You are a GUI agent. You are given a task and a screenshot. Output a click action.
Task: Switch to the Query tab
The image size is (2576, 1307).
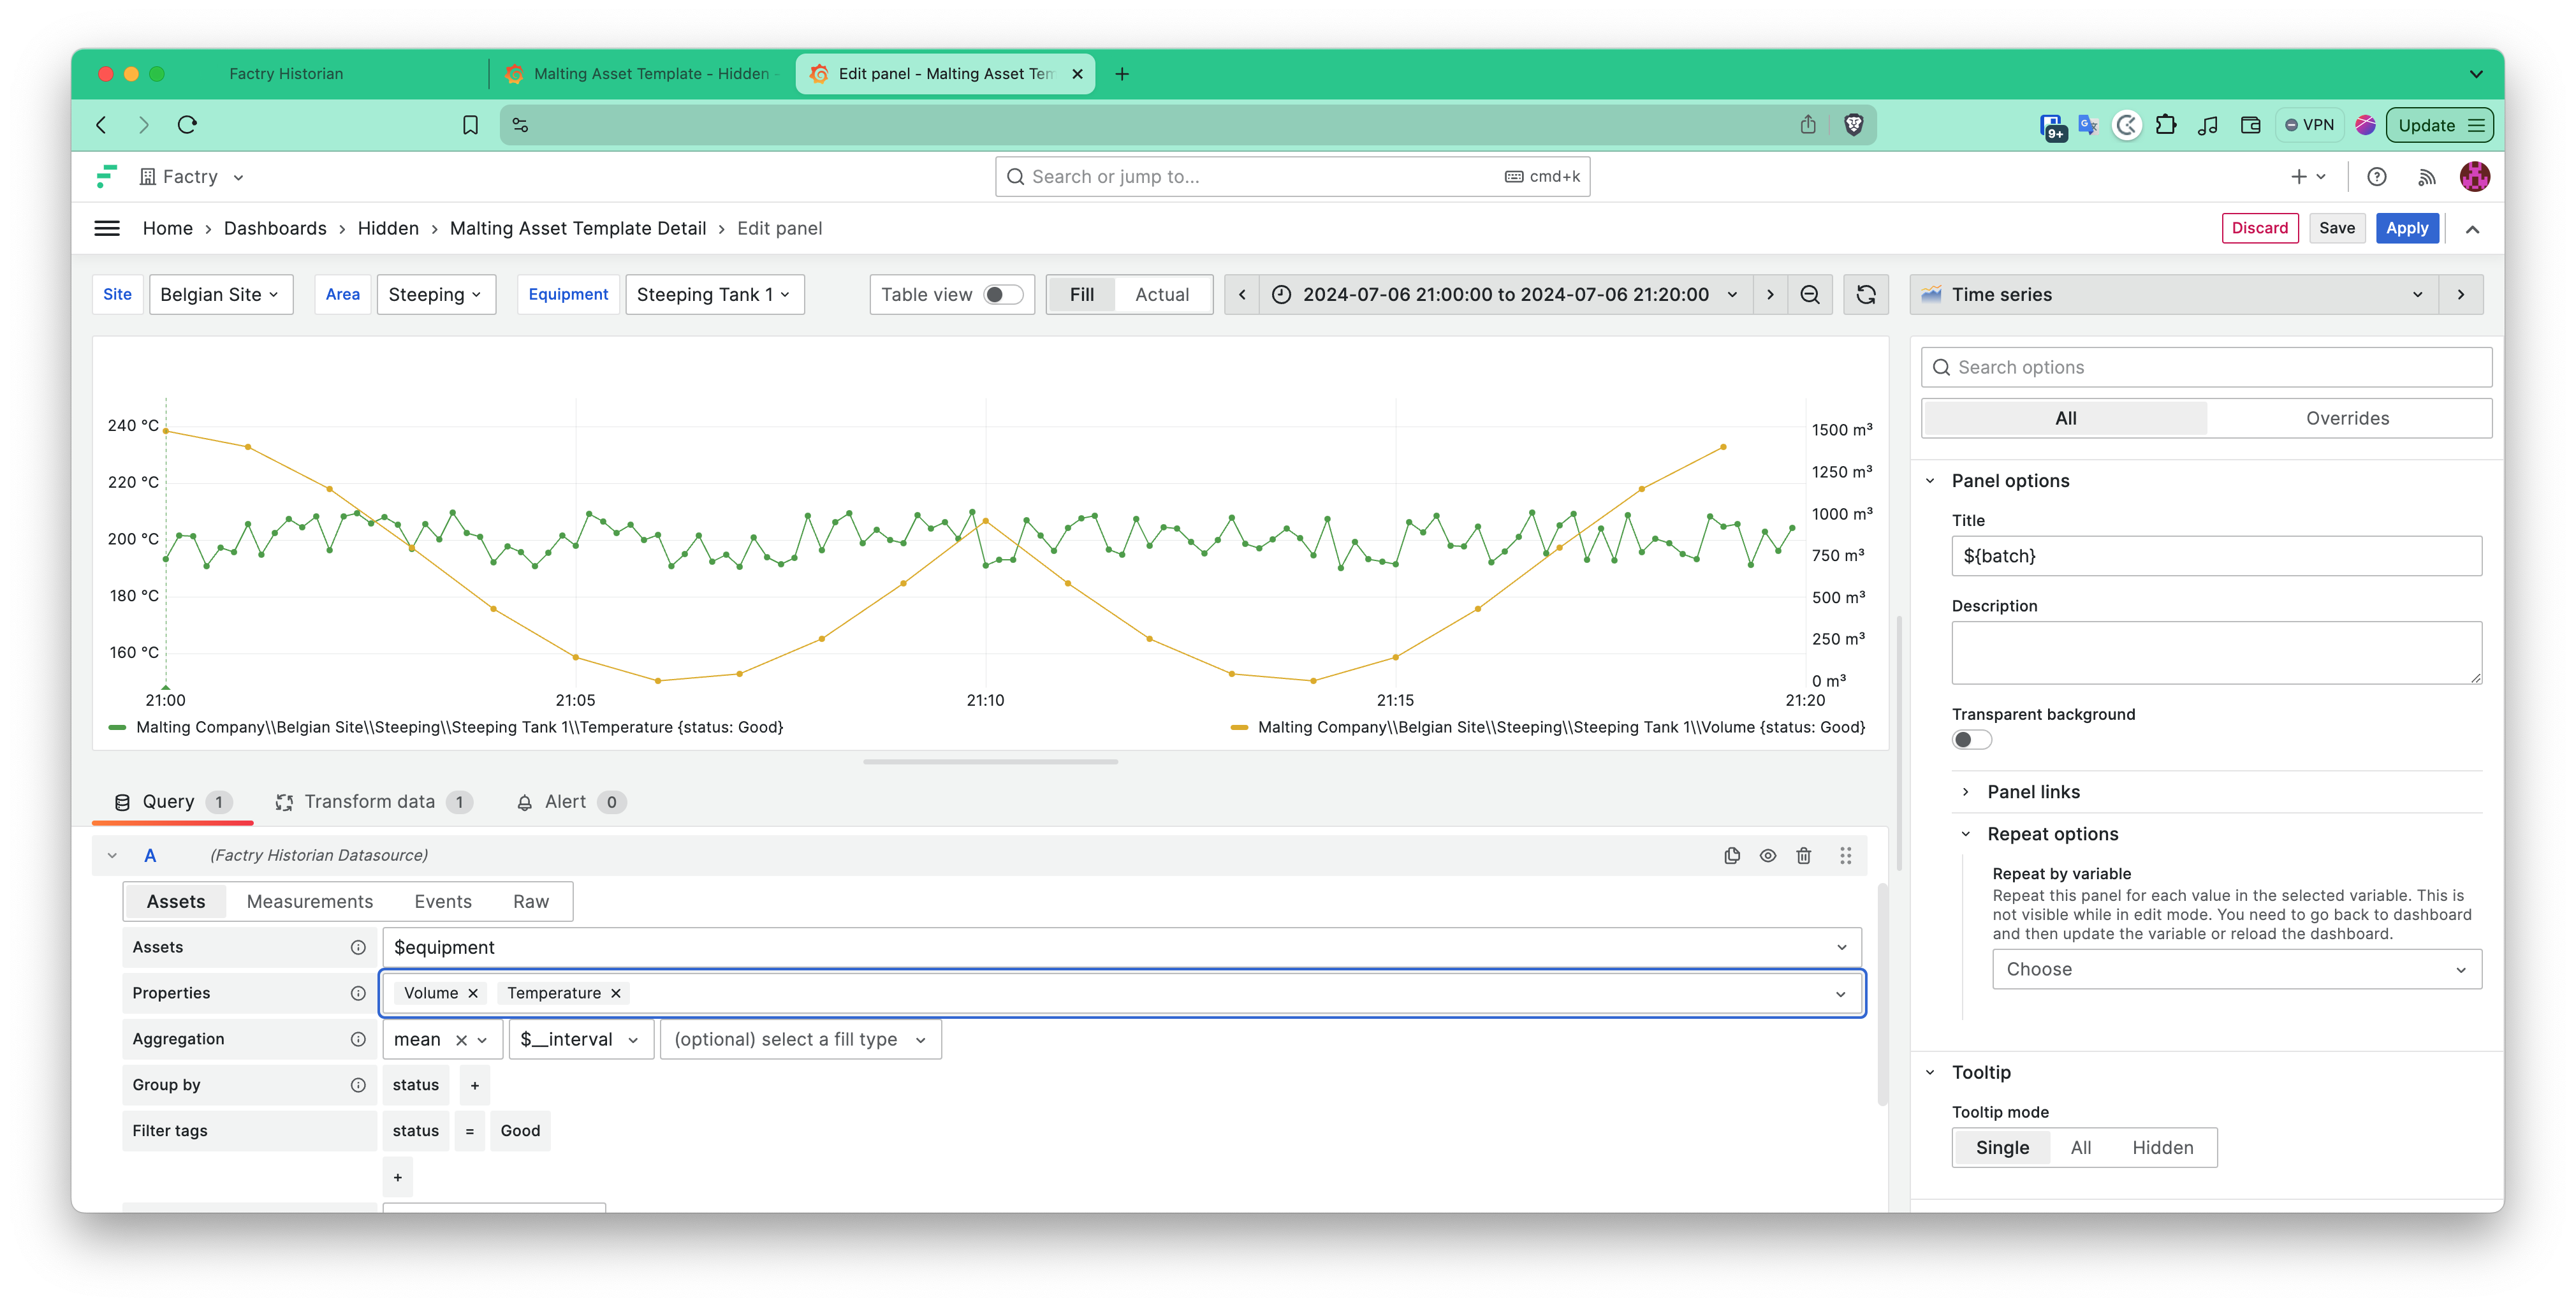click(x=172, y=802)
